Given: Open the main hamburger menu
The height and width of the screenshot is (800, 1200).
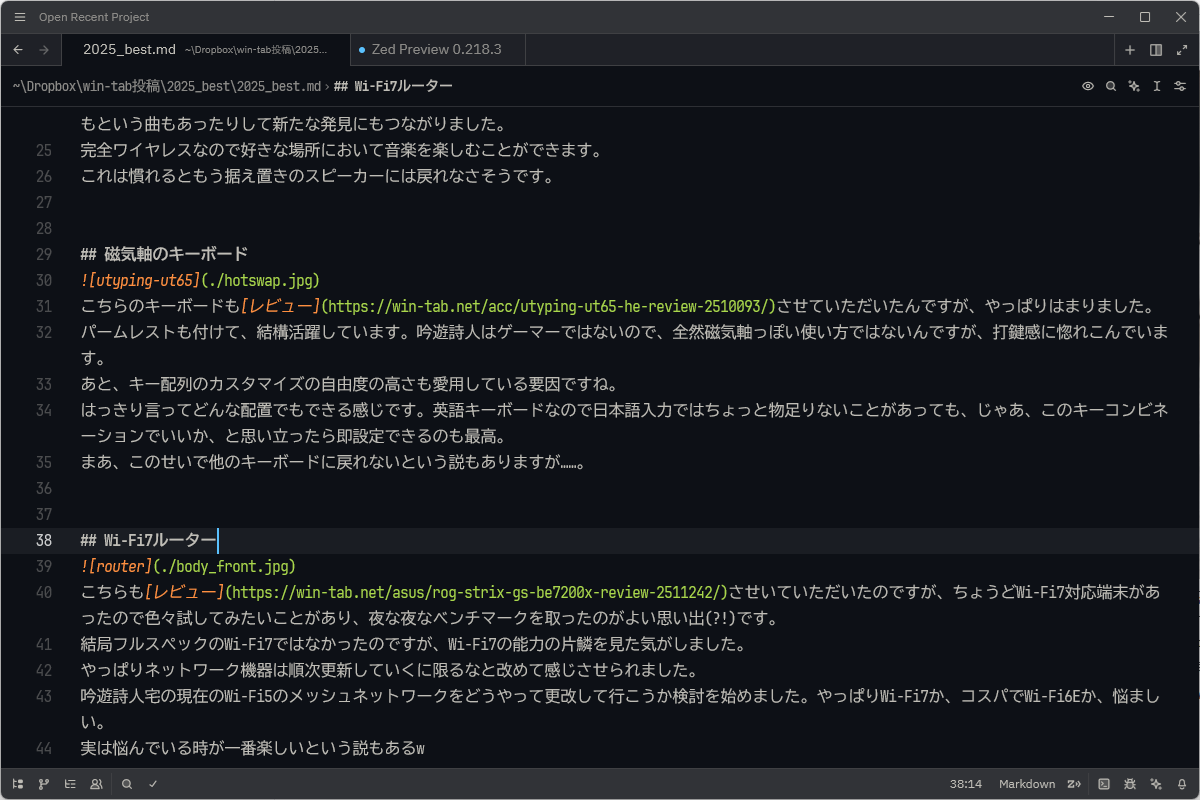Looking at the screenshot, I should [x=19, y=17].
